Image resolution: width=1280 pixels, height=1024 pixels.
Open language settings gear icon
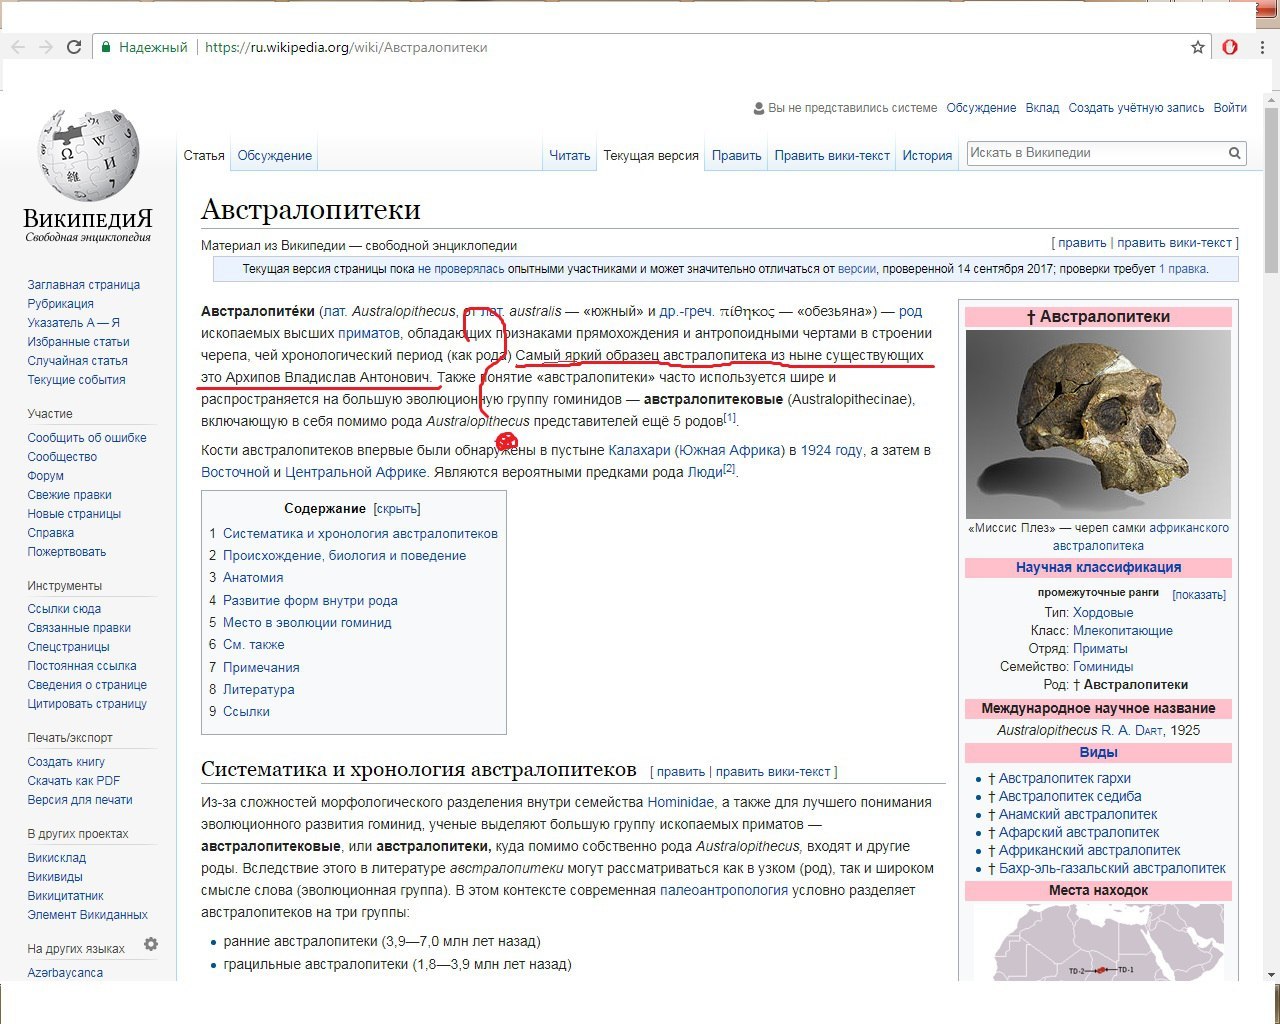pos(151,944)
